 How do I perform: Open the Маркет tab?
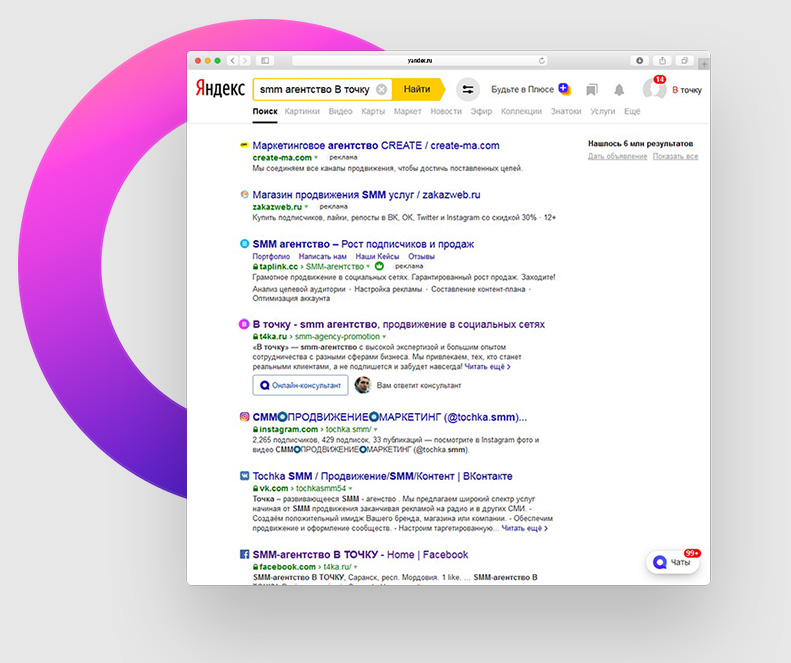pyautogui.click(x=408, y=112)
